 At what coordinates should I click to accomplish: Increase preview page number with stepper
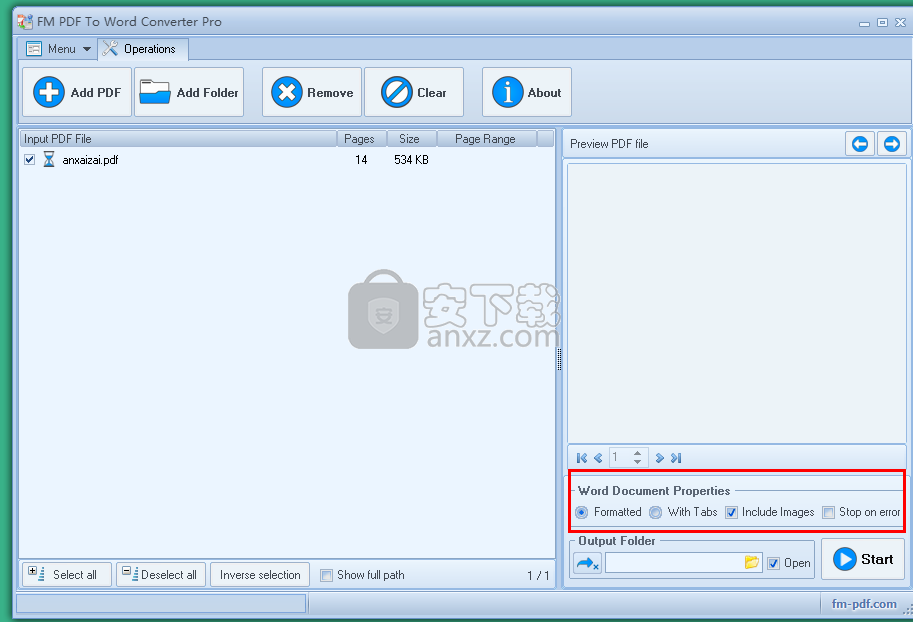(638, 453)
